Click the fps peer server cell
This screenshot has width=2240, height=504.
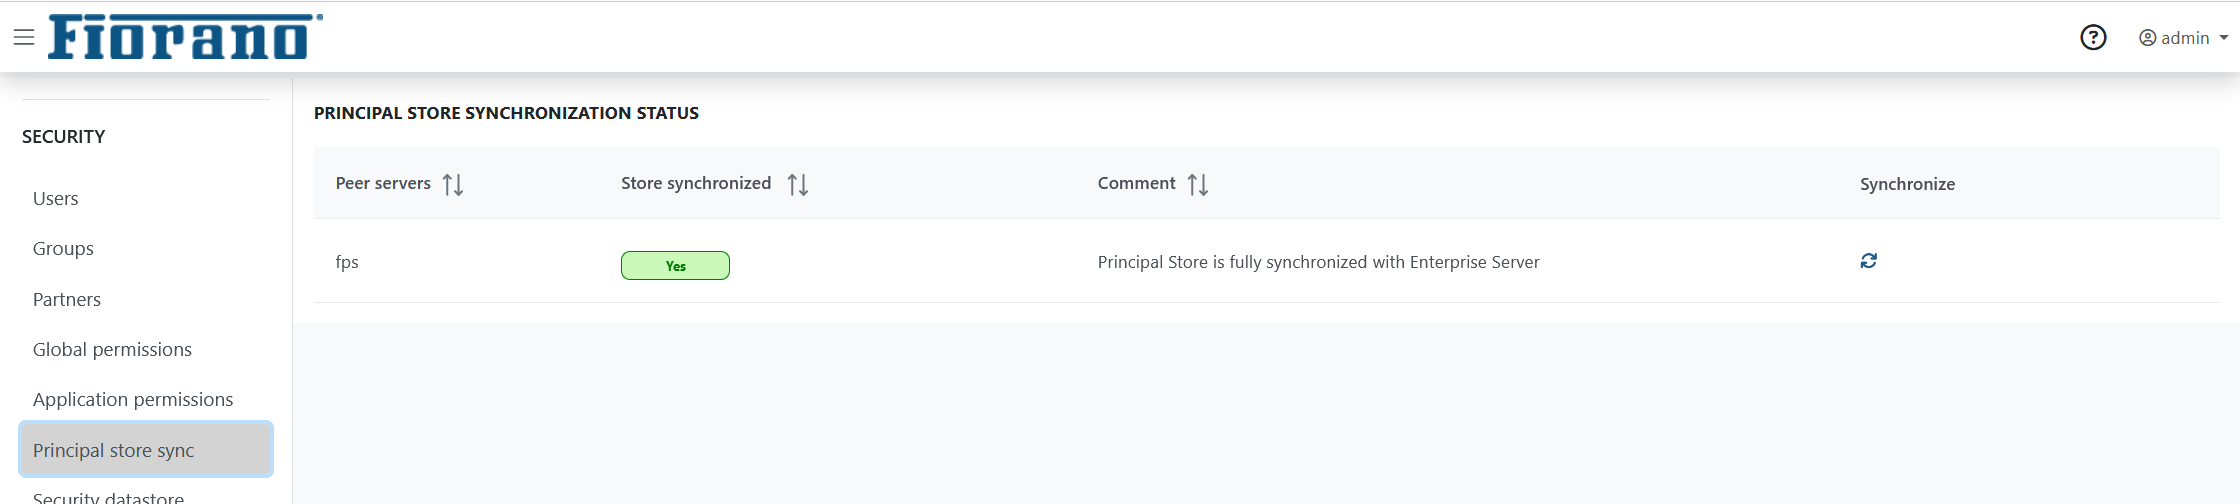tap(347, 262)
